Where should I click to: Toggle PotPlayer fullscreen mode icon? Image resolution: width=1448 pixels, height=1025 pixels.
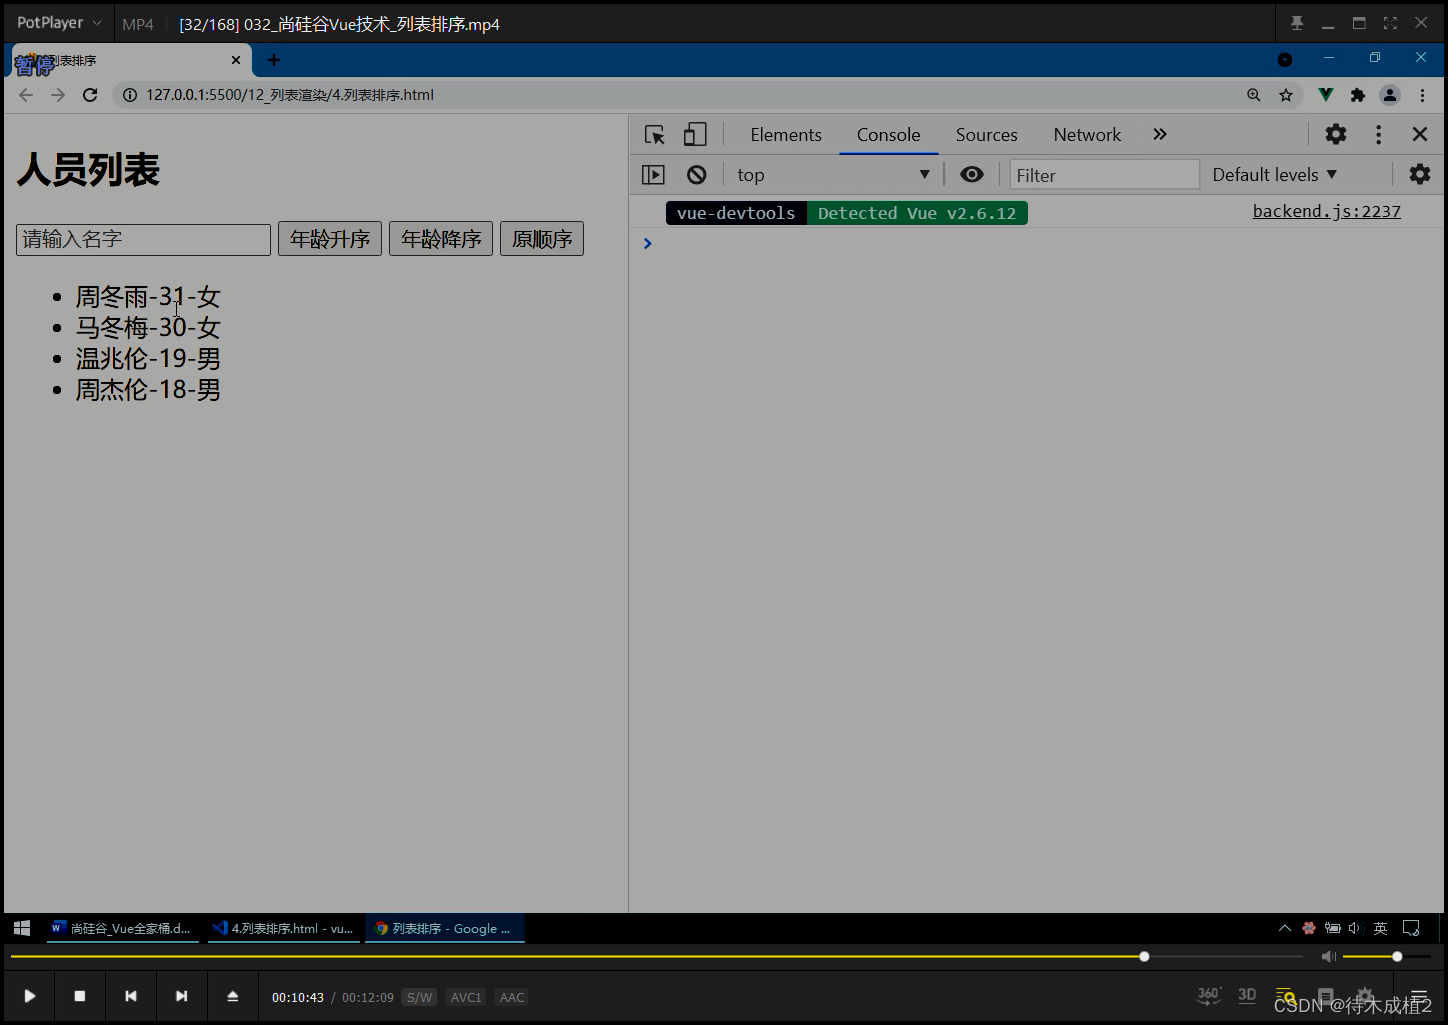(x=1390, y=23)
